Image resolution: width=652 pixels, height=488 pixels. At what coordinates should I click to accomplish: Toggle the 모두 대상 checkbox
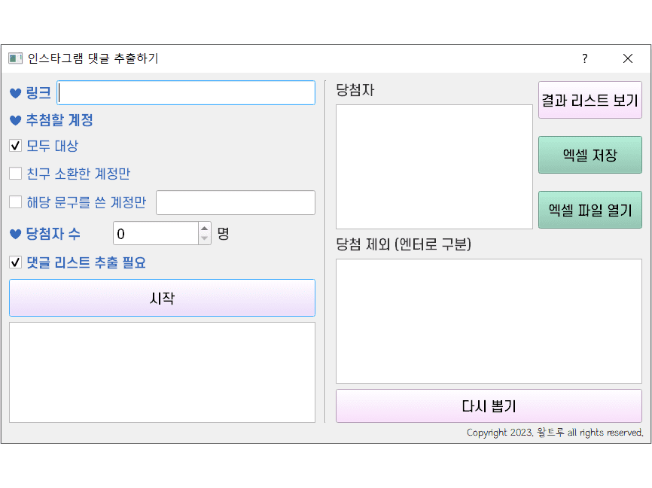tap(16, 145)
